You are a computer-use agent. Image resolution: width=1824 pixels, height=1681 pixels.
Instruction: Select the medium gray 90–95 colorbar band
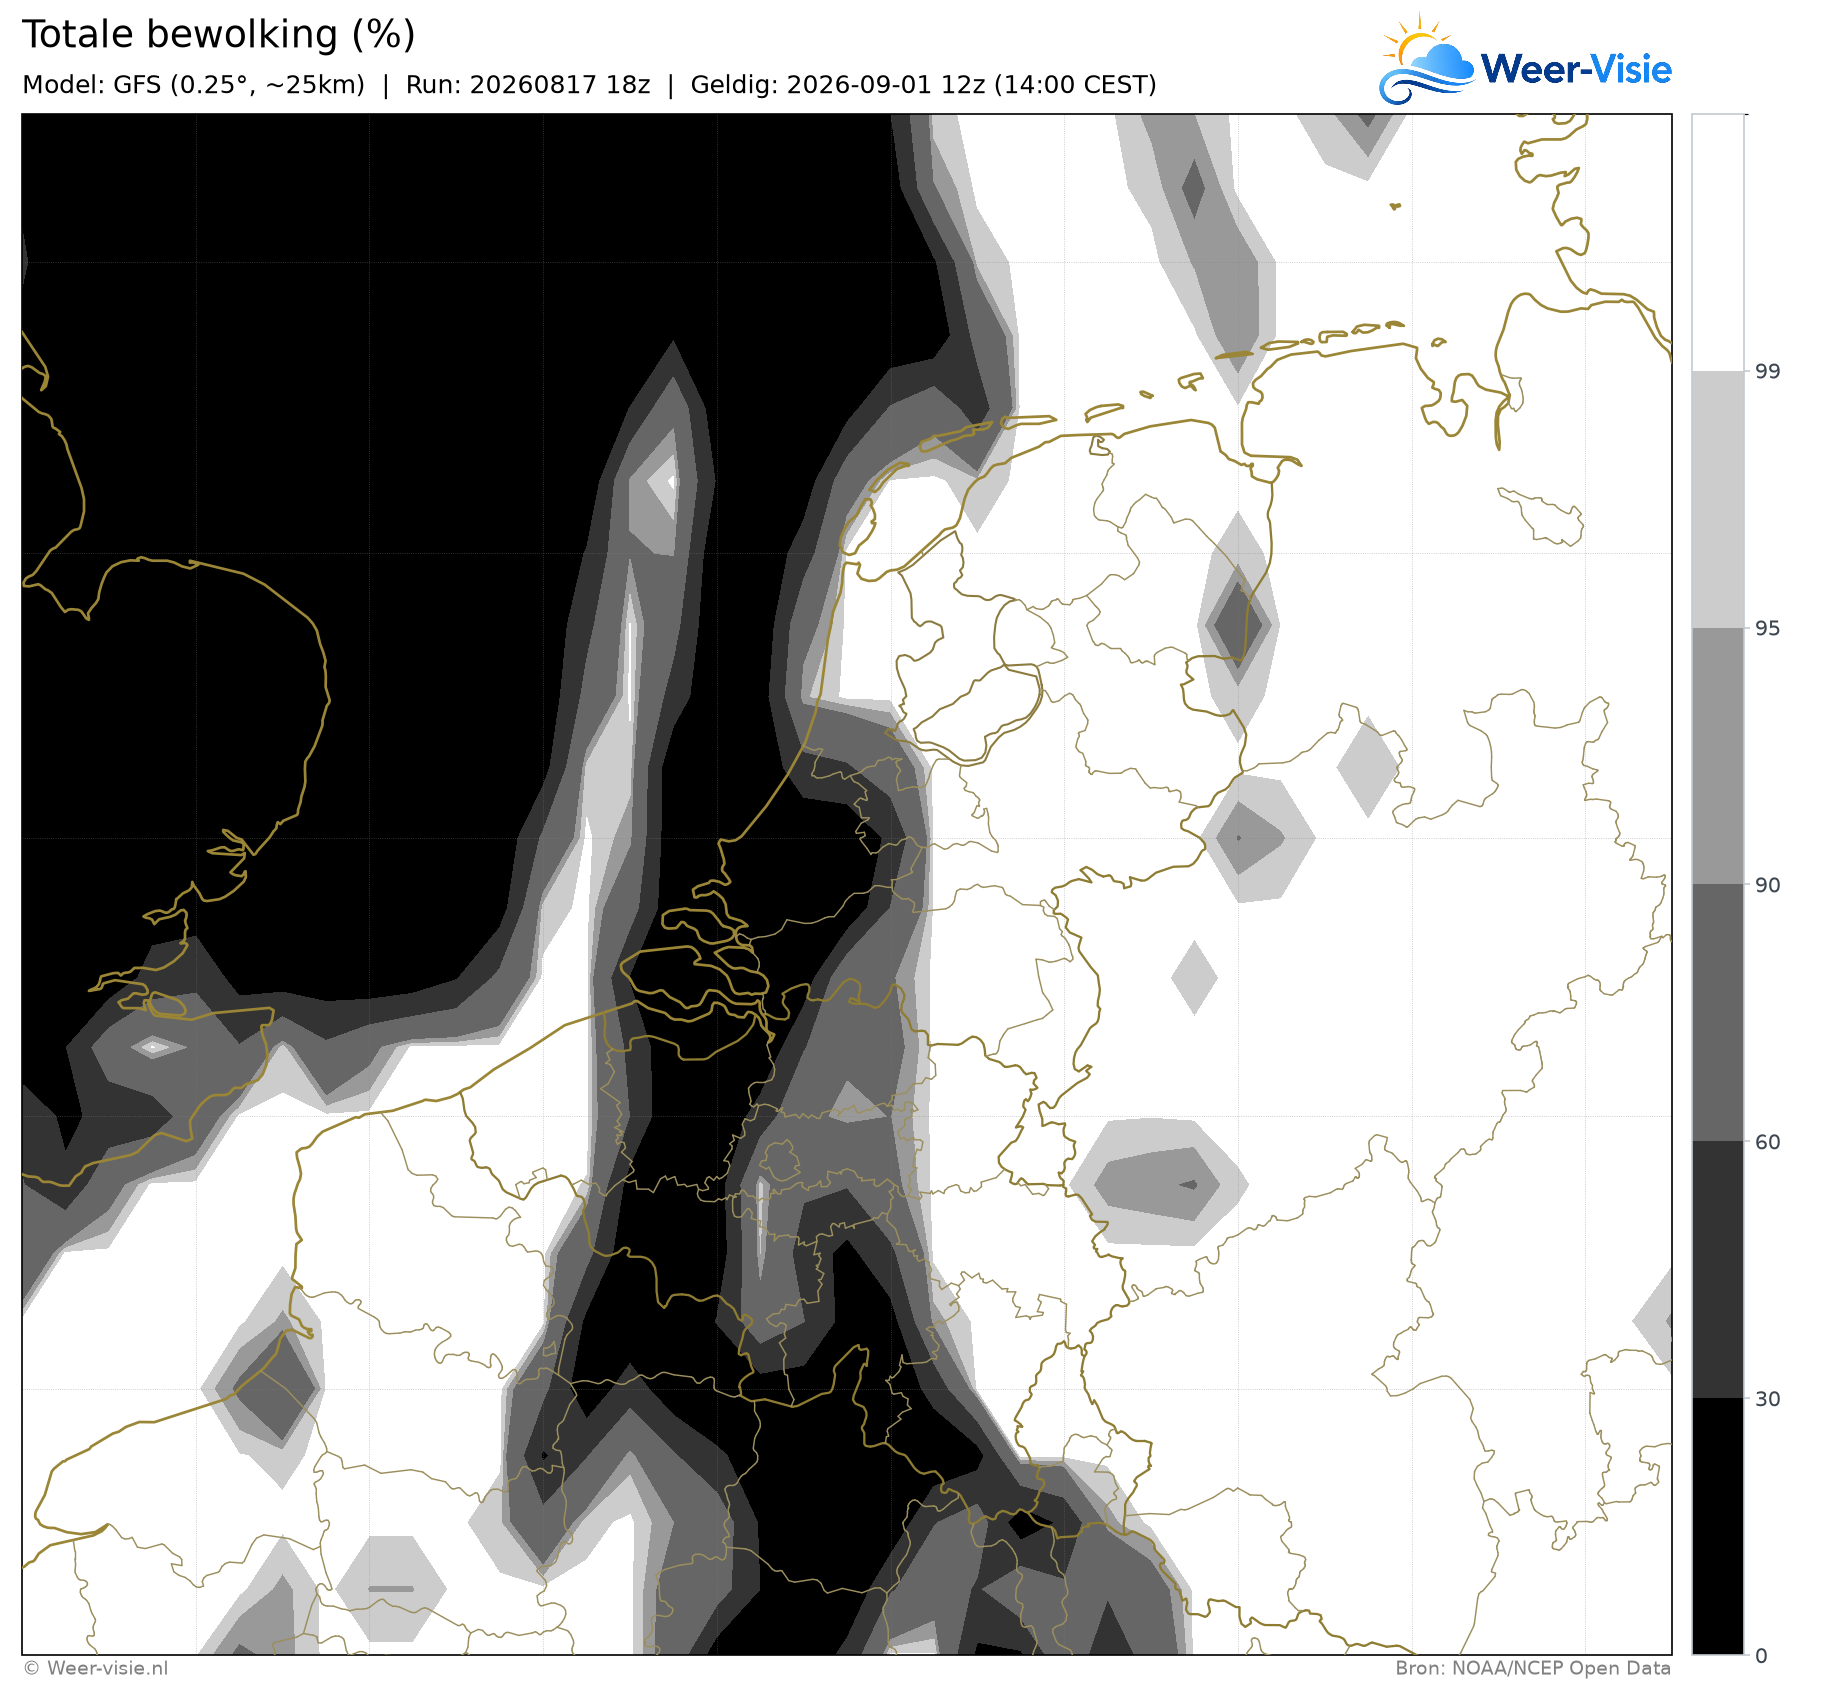coord(1717,756)
